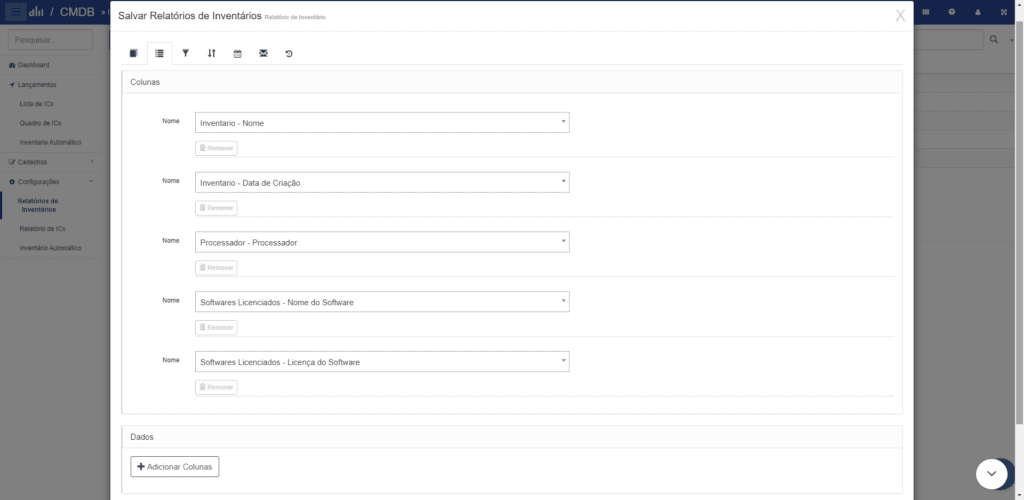Click the CMDB title in header
Screen dimensions: 1024x500
click(77, 12)
